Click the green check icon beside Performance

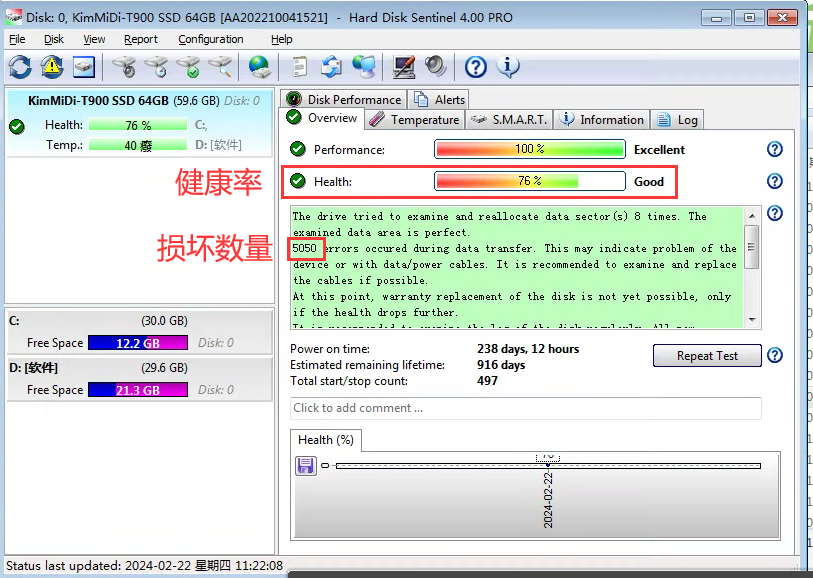coord(298,149)
